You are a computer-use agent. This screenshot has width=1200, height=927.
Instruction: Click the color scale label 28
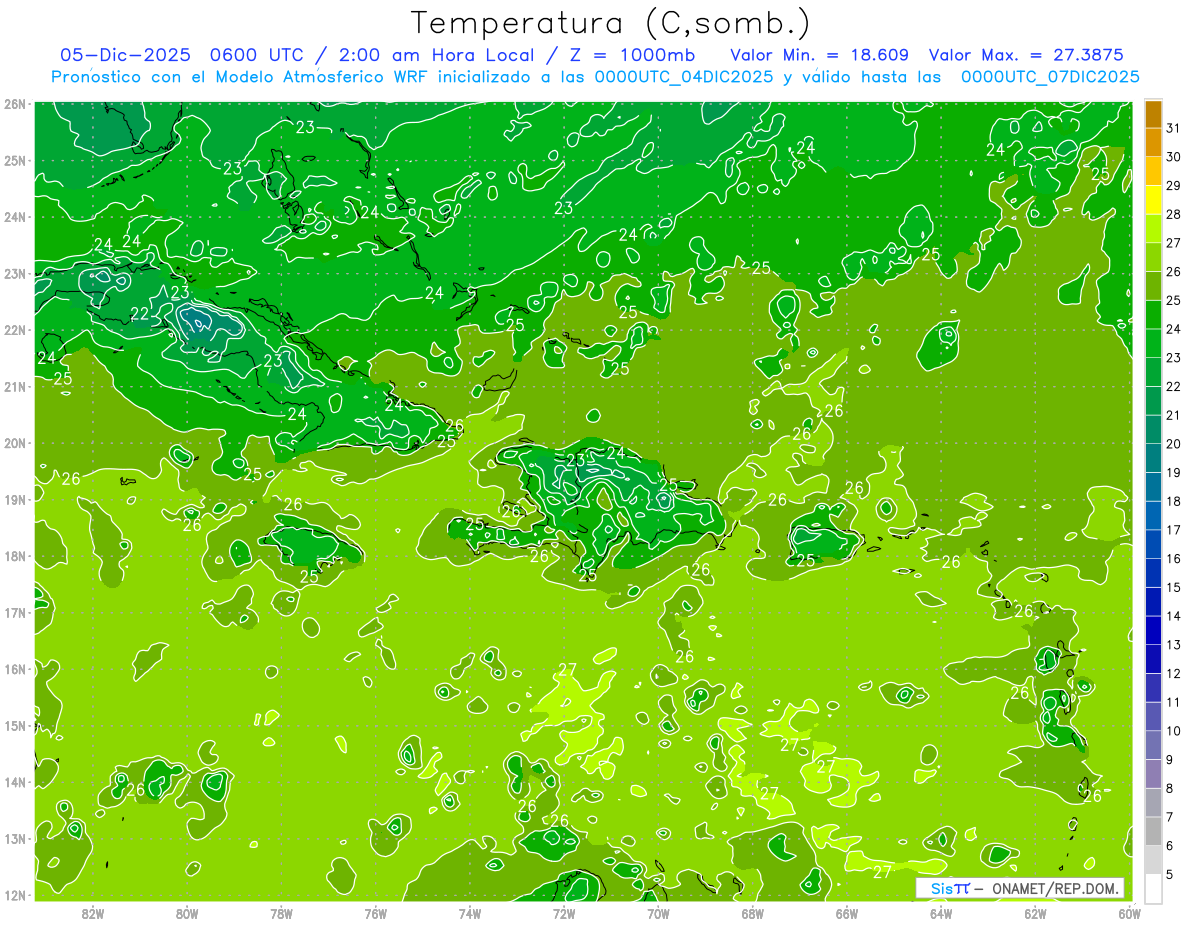[x=1173, y=214]
